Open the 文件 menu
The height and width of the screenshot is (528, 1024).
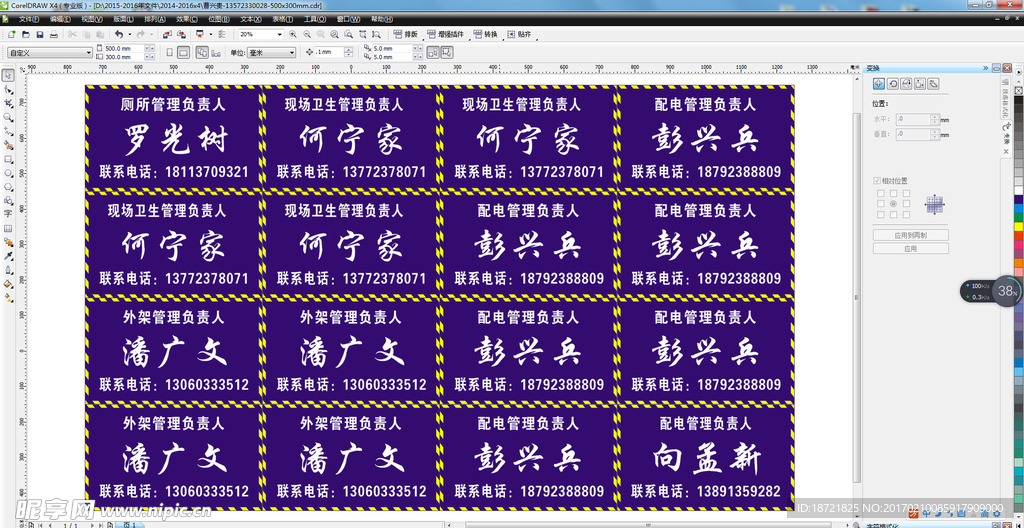point(29,20)
